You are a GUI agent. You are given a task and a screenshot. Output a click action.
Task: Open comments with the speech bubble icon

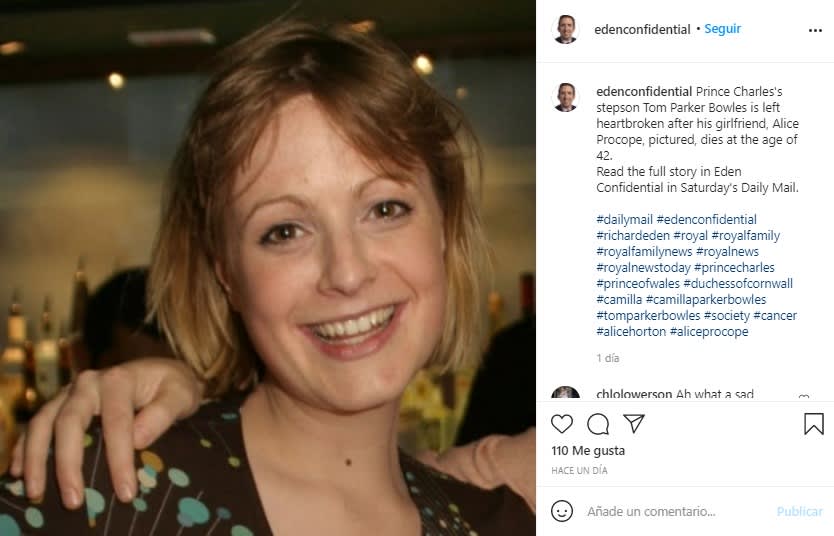click(x=598, y=424)
